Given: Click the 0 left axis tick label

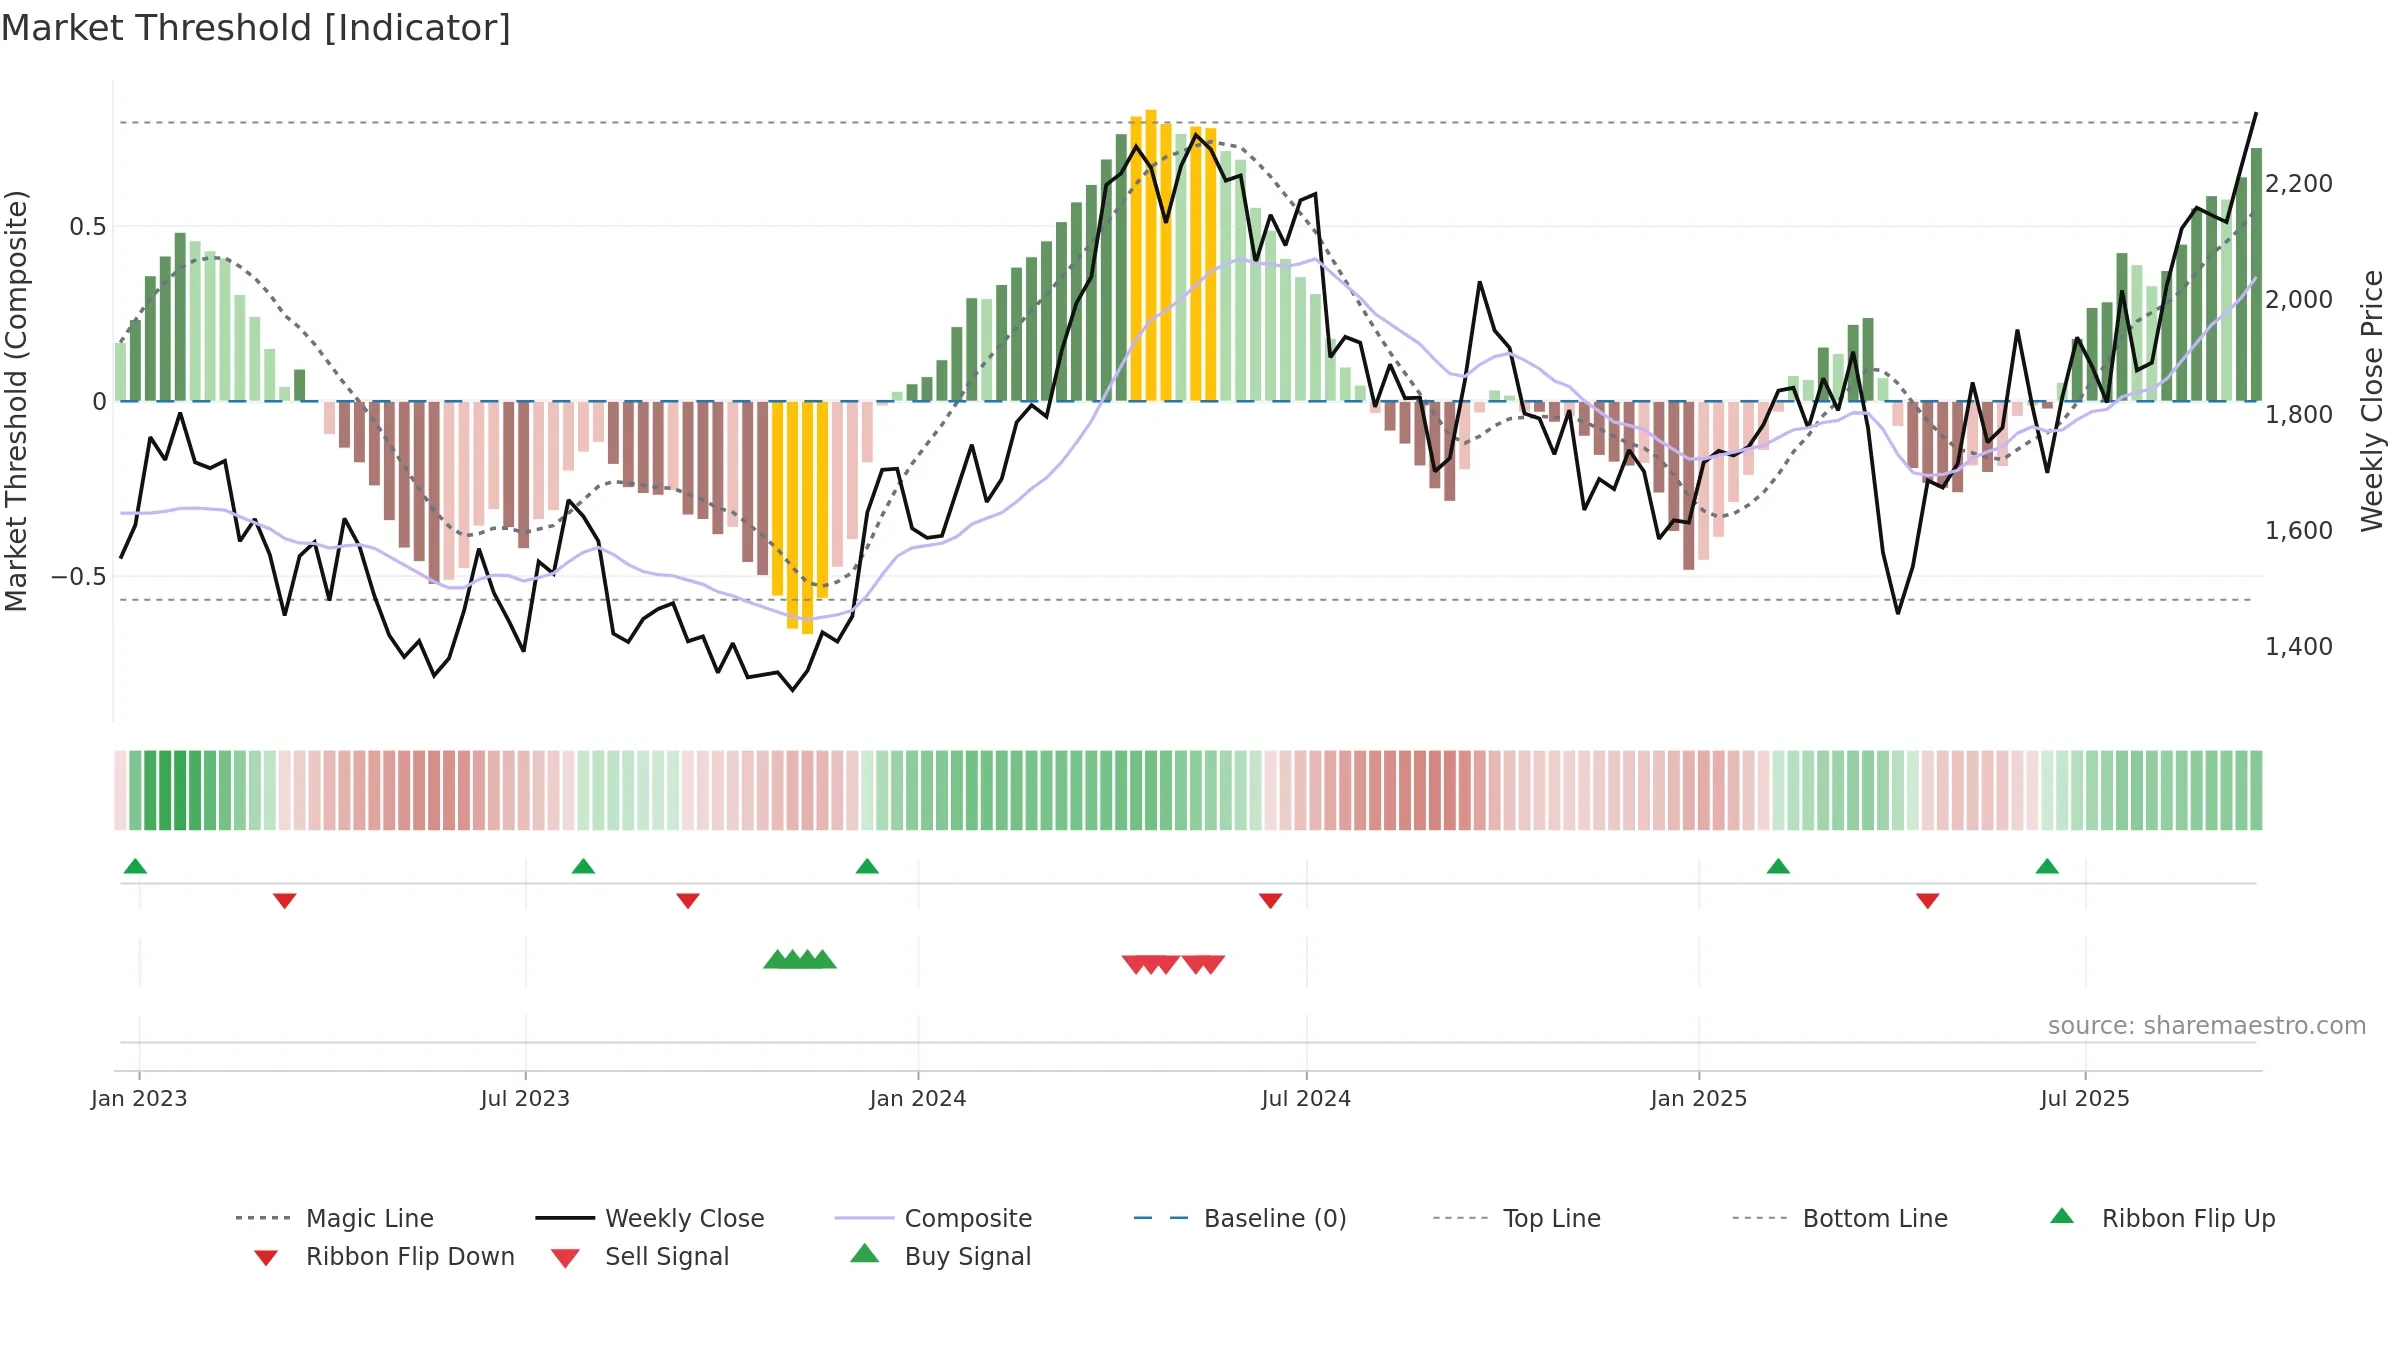Looking at the screenshot, I should click(x=99, y=402).
